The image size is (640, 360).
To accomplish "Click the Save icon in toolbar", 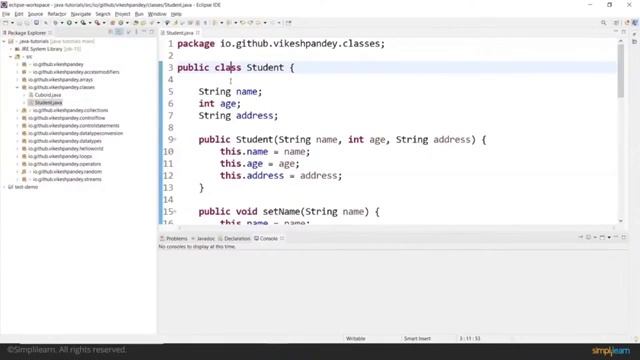I will pyautogui.click(x=19, y=23).
